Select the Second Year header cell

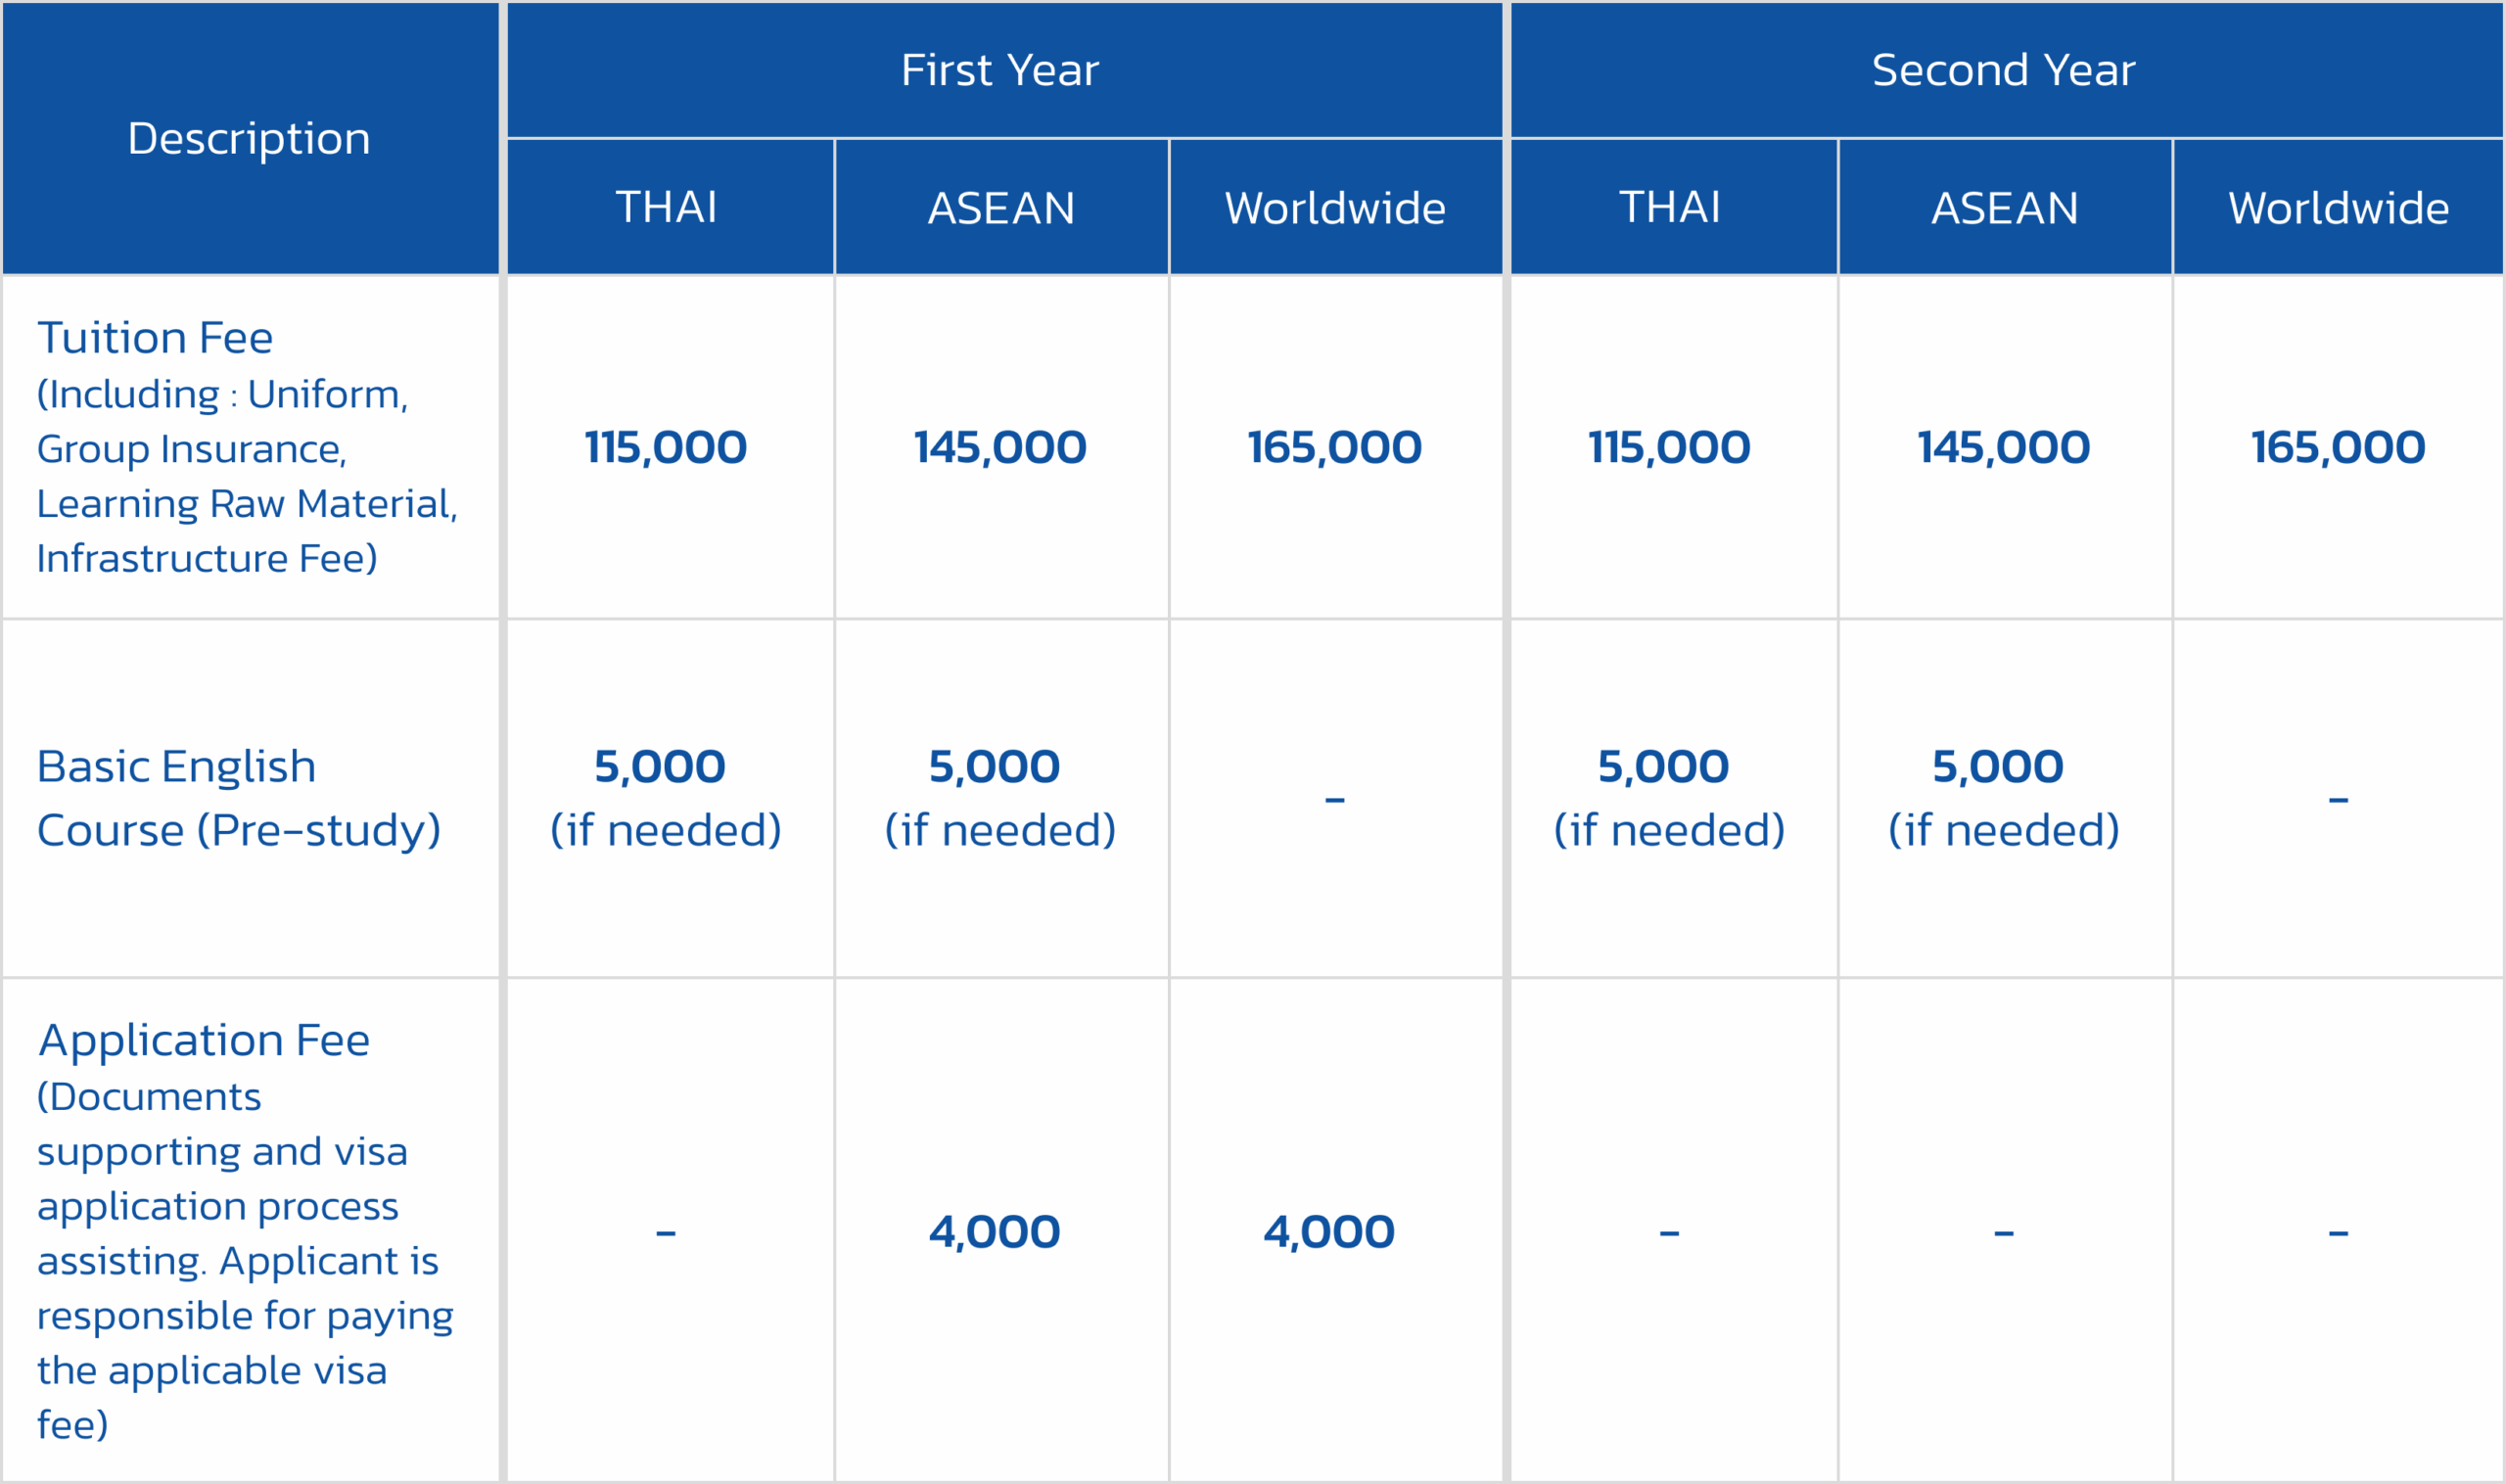click(x=2003, y=70)
